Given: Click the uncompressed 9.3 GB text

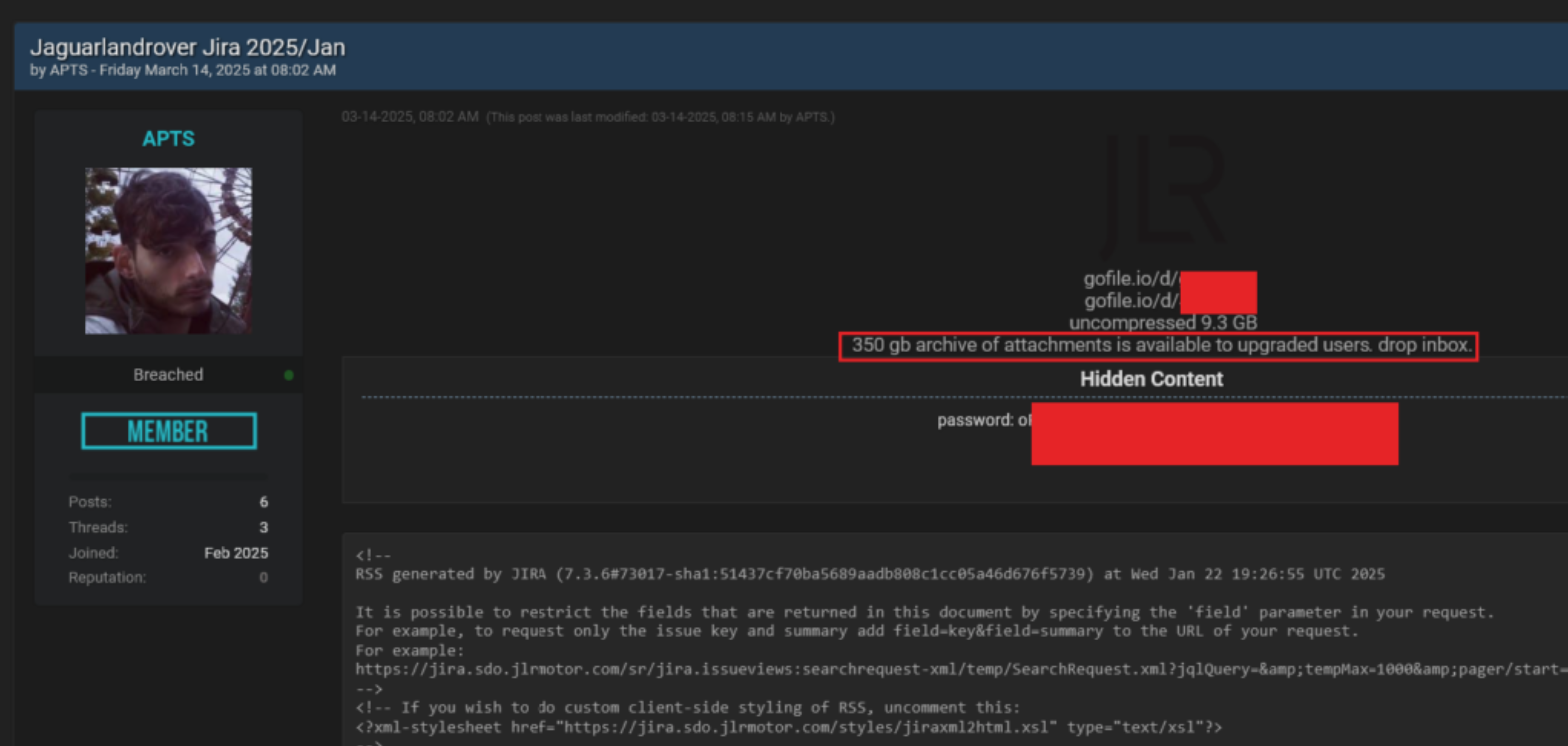Looking at the screenshot, I should click(x=1163, y=323).
